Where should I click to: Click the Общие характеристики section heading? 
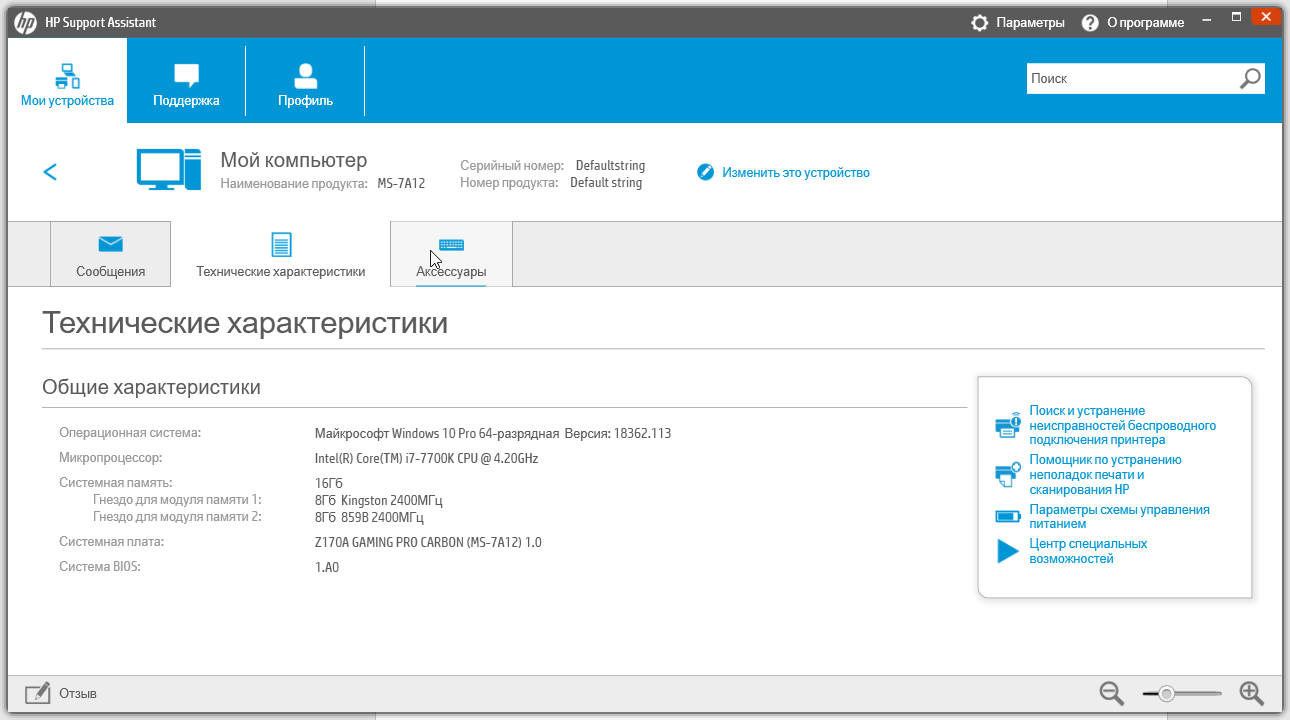pos(151,387)
